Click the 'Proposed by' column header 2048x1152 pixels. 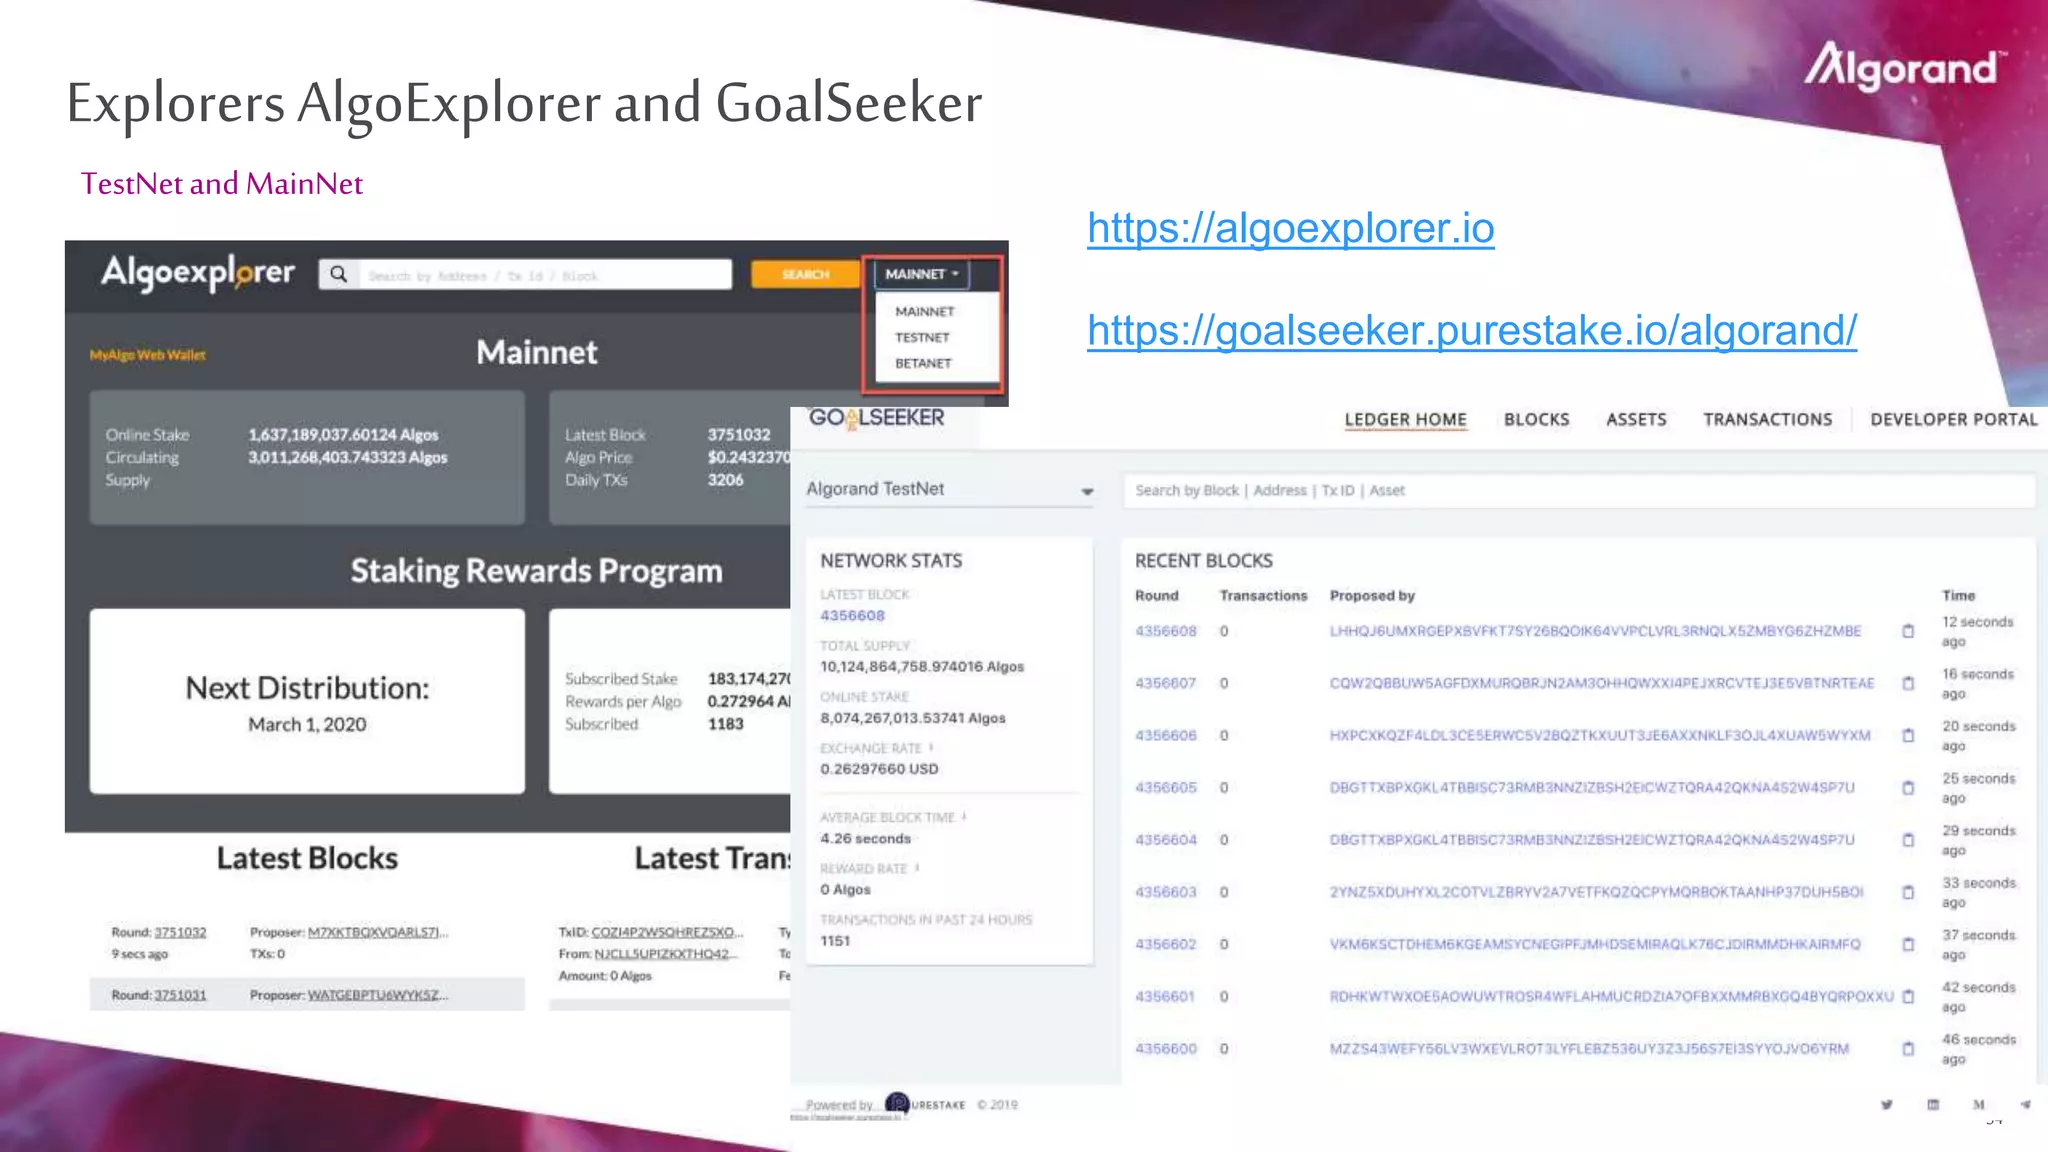point(1372,596)
